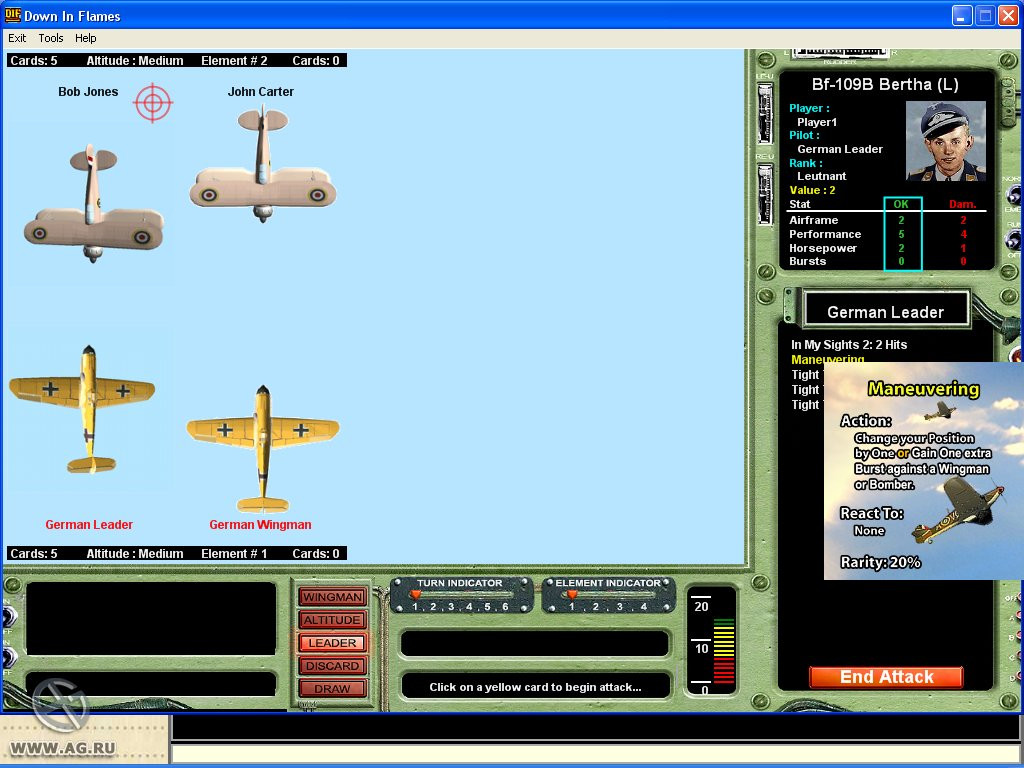Select the German Leader aircraft
1024x768 pixels.
pos(82,409)
